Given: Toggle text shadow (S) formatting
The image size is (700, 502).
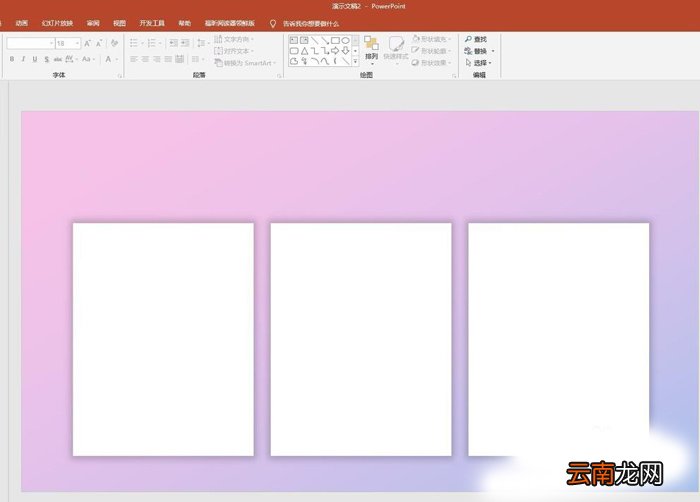Looking at the screenshot, I should coord(46,59).
